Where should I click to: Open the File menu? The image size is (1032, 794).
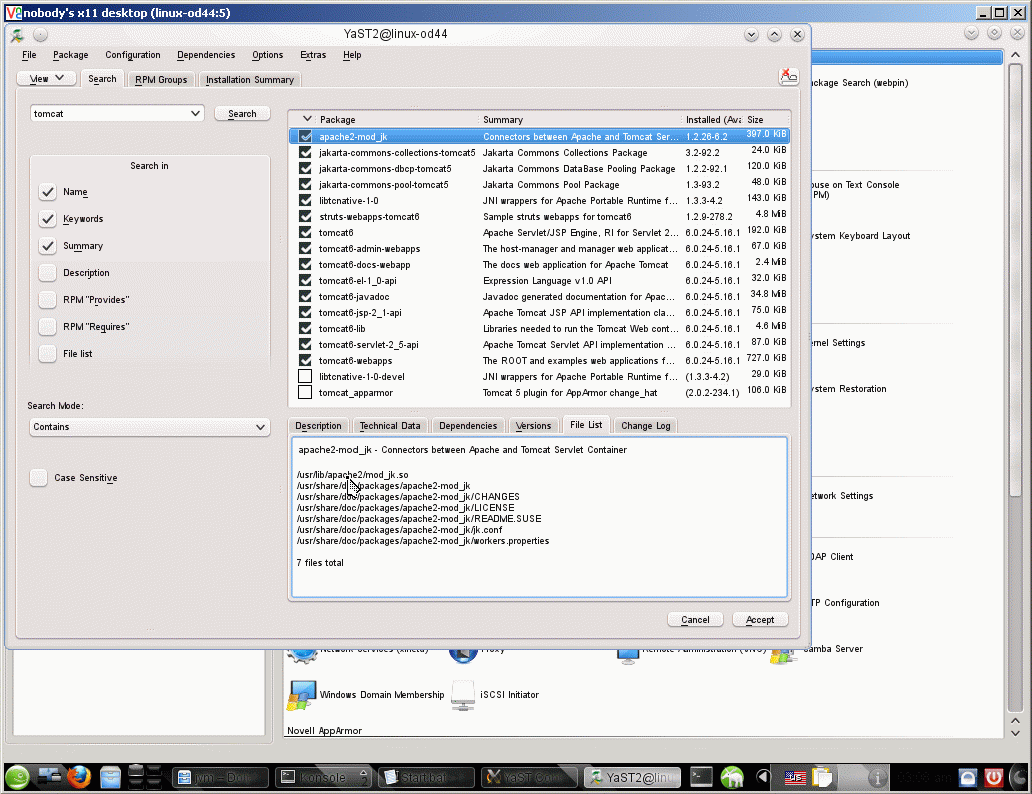point(30,55)
